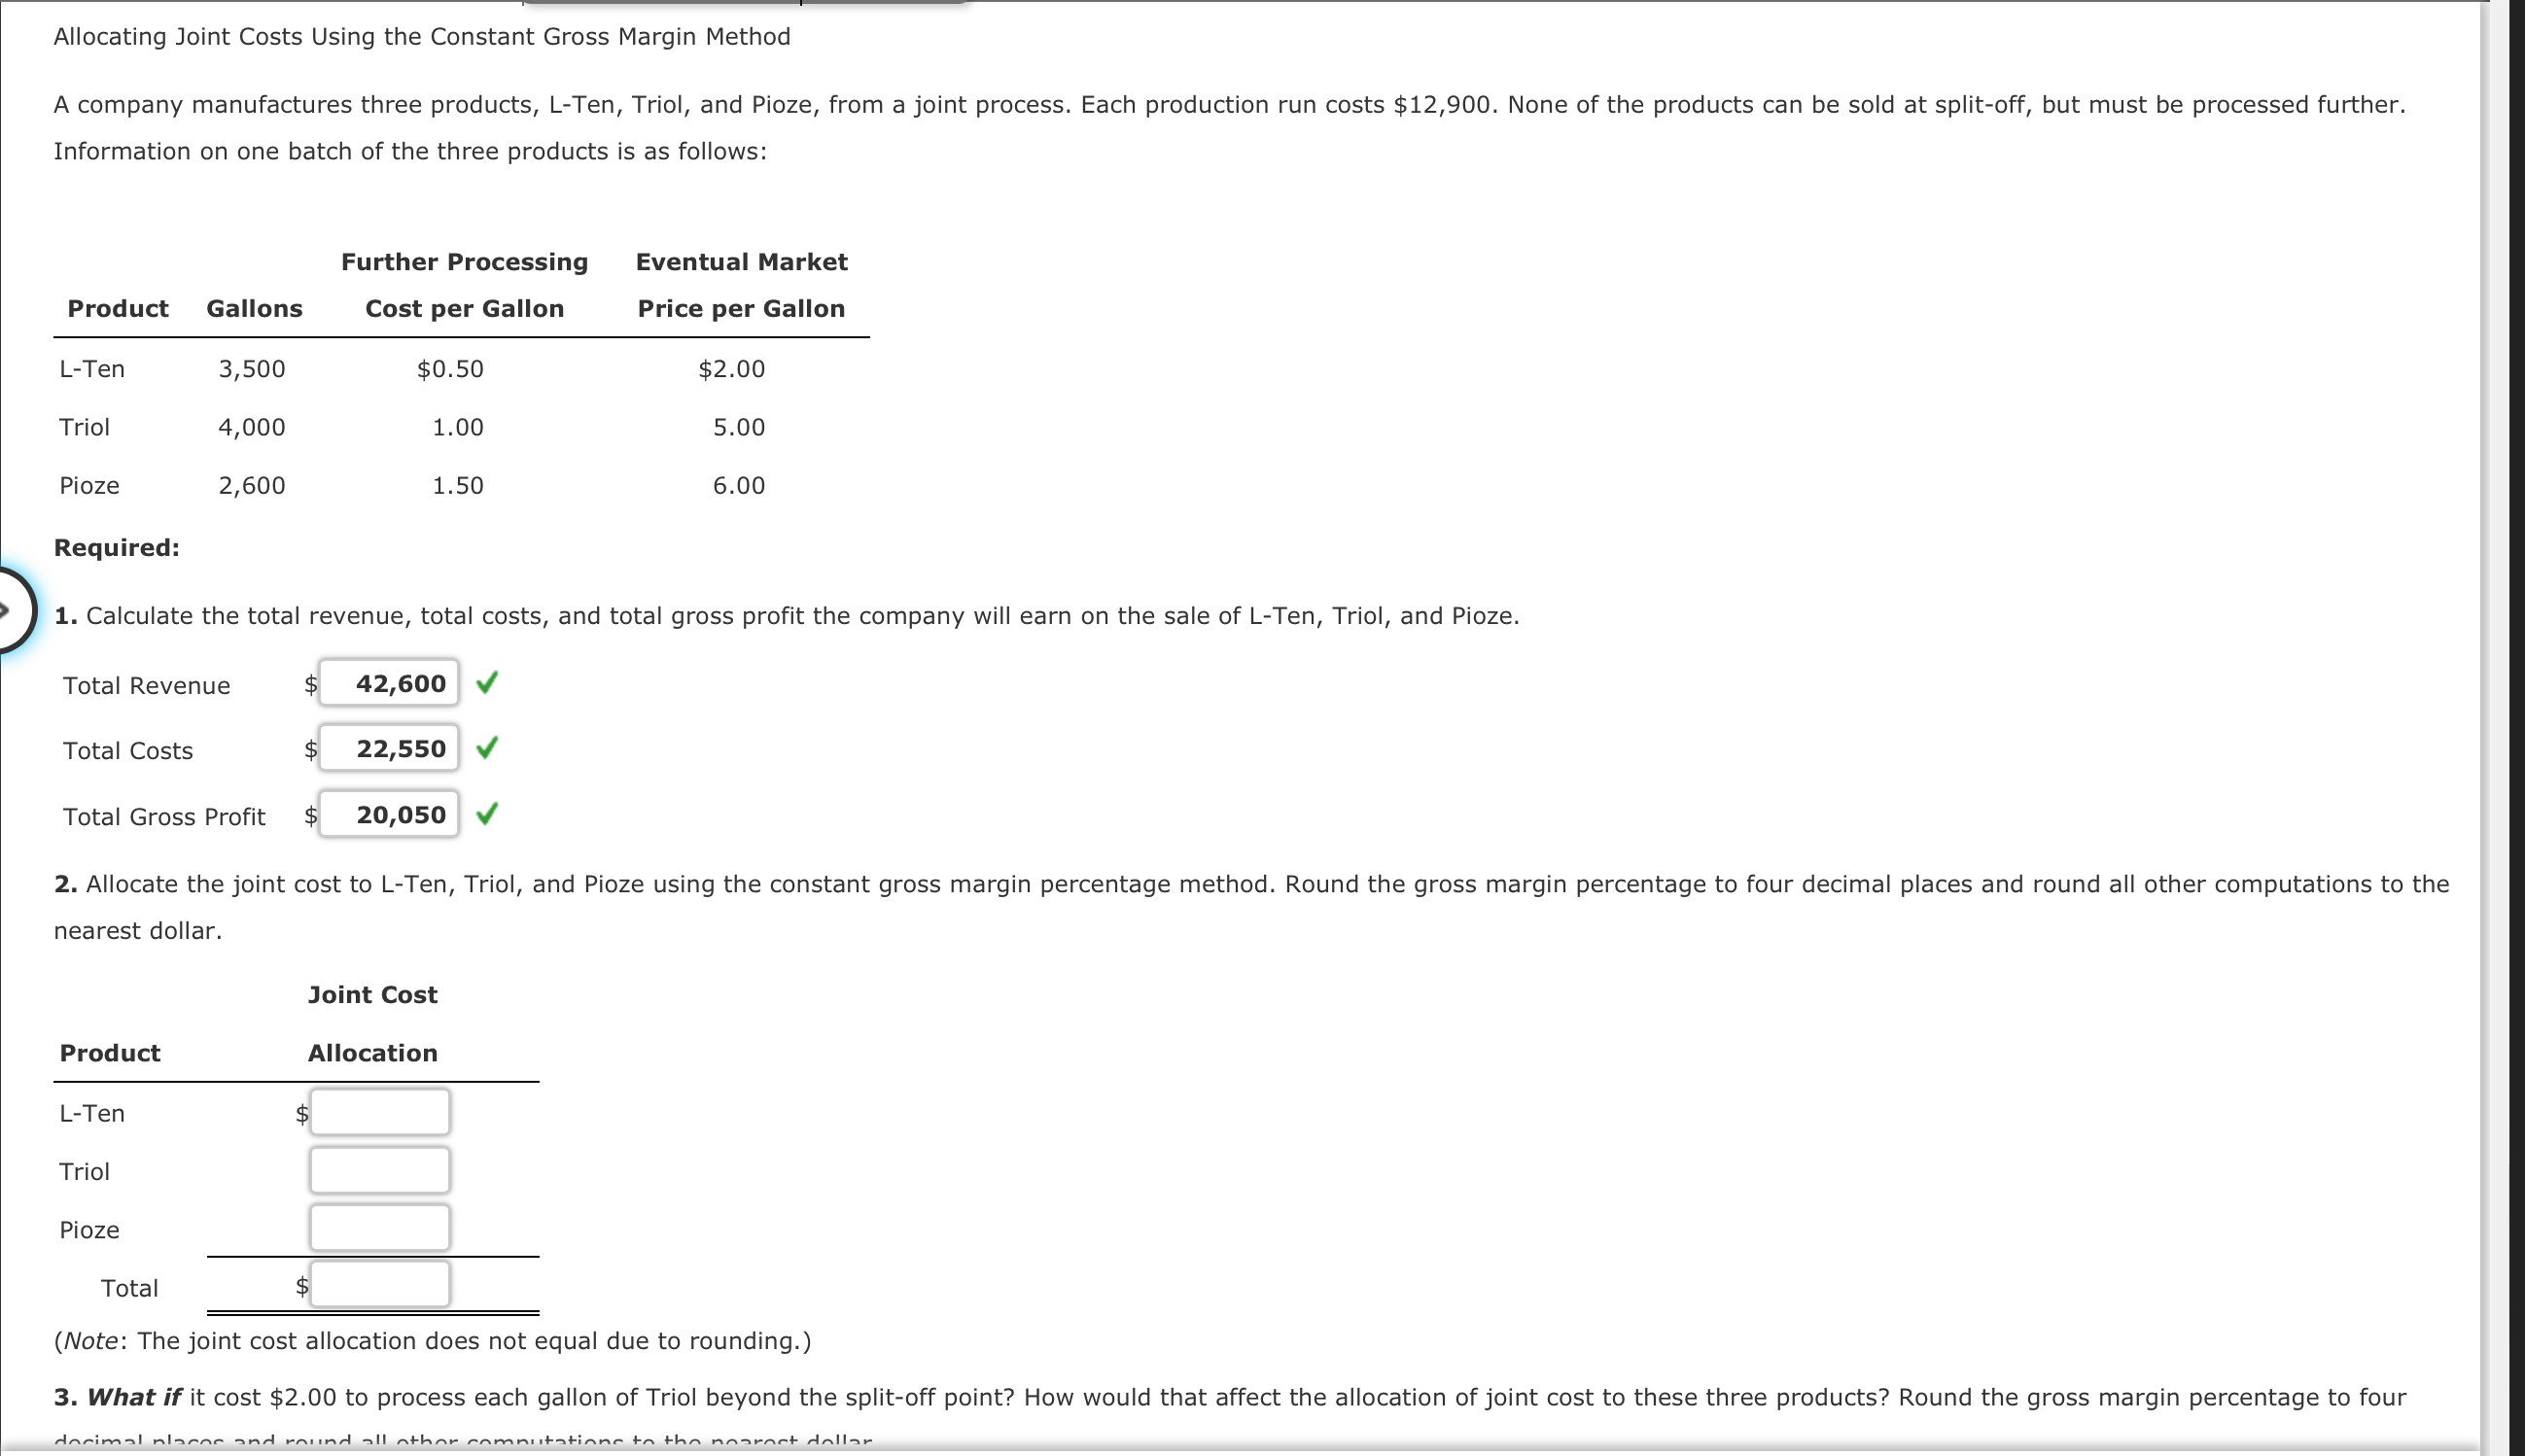Click the green checkmark beside Total Gross Profit
The width and height of the screenshot is (2525, 1456).
point(489,815)
